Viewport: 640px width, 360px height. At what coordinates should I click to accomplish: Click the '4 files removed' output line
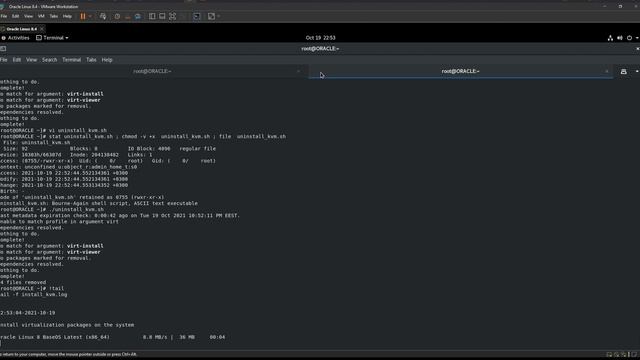[23, 282]
